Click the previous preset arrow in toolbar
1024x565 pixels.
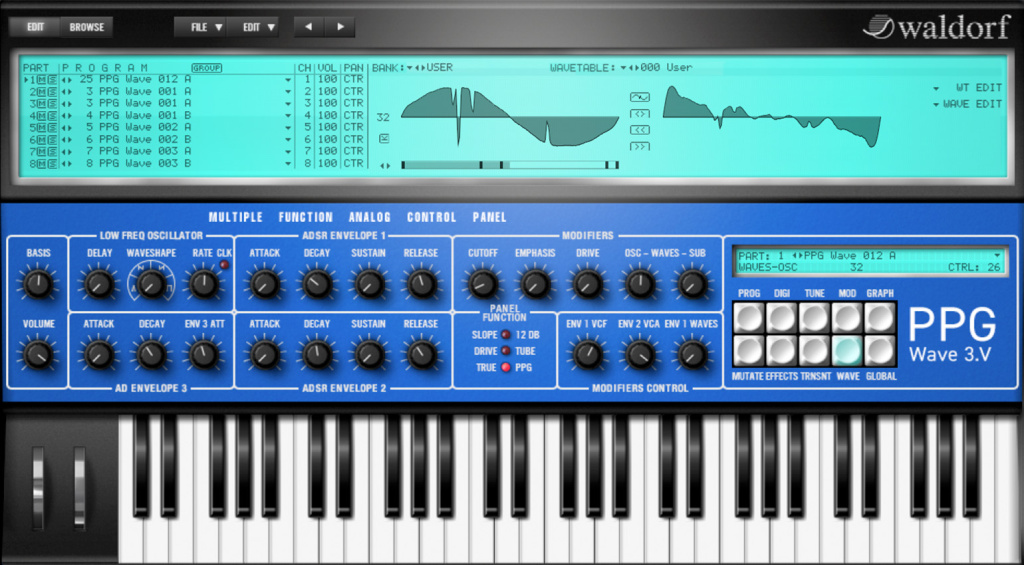click(308, 27)
